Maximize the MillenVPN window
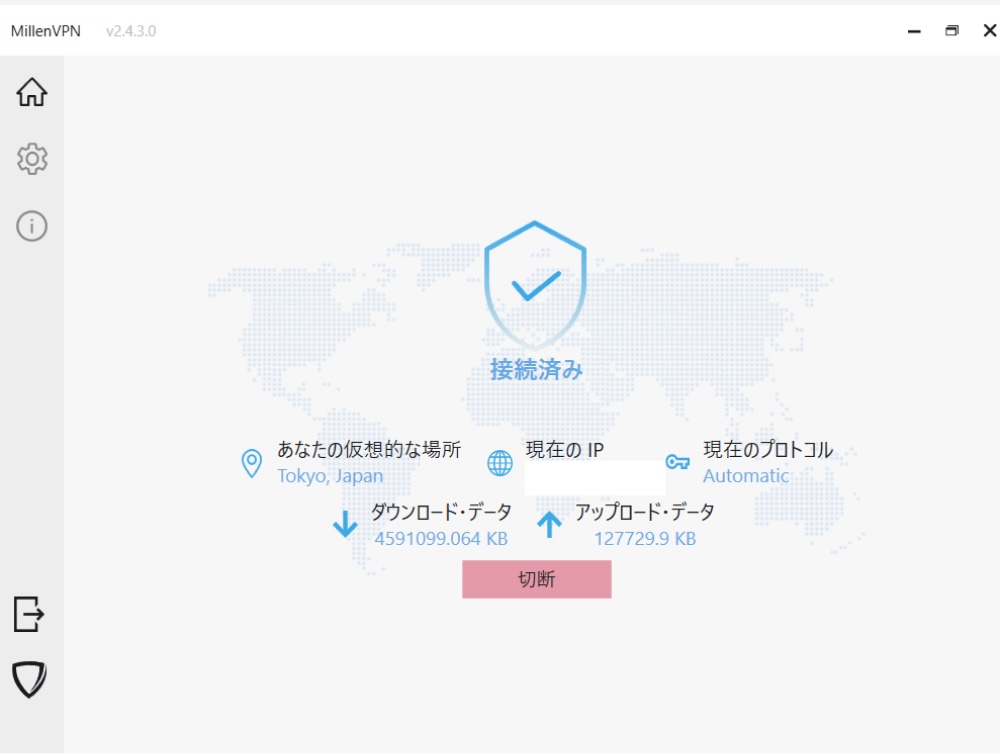 952,31
